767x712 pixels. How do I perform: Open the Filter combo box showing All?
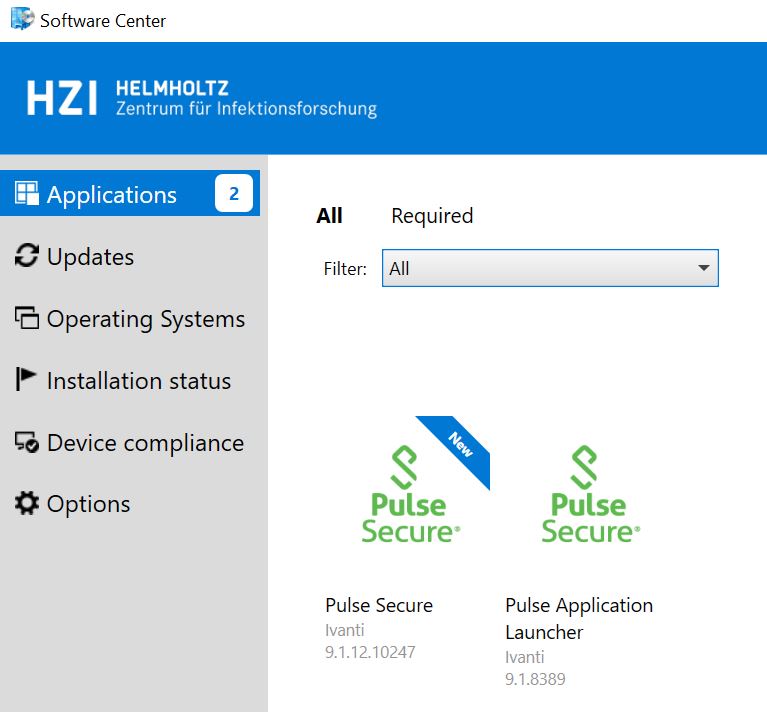(535, 268)
